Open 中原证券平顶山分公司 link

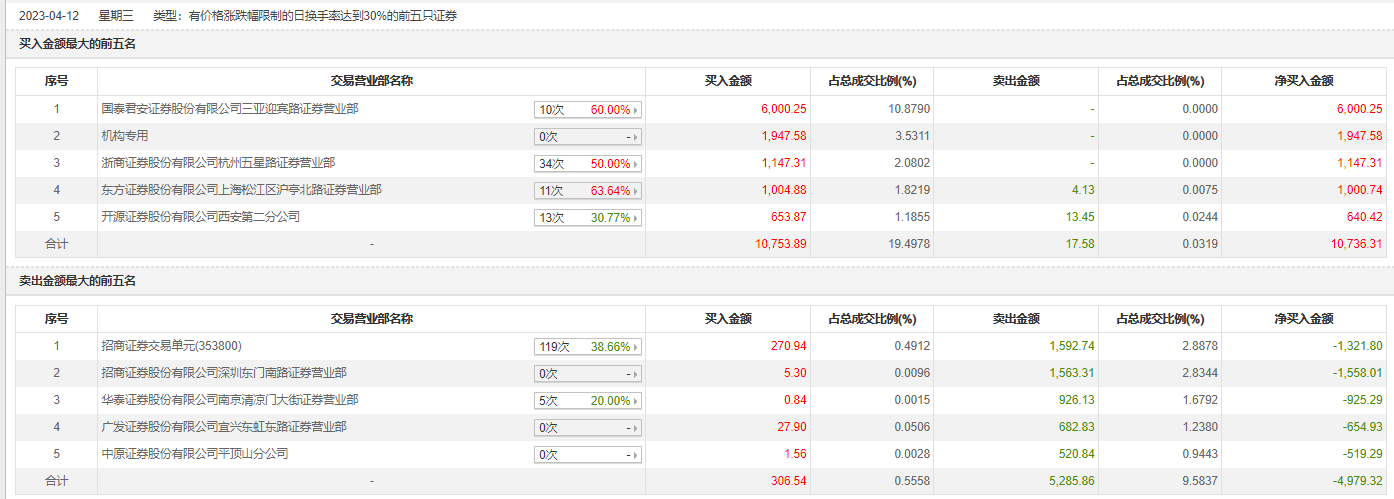[x=194, y=454]
